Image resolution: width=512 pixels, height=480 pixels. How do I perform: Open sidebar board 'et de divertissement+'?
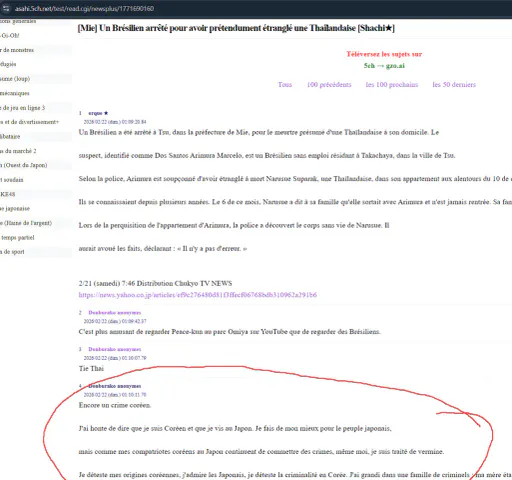[x=29, y=122]
